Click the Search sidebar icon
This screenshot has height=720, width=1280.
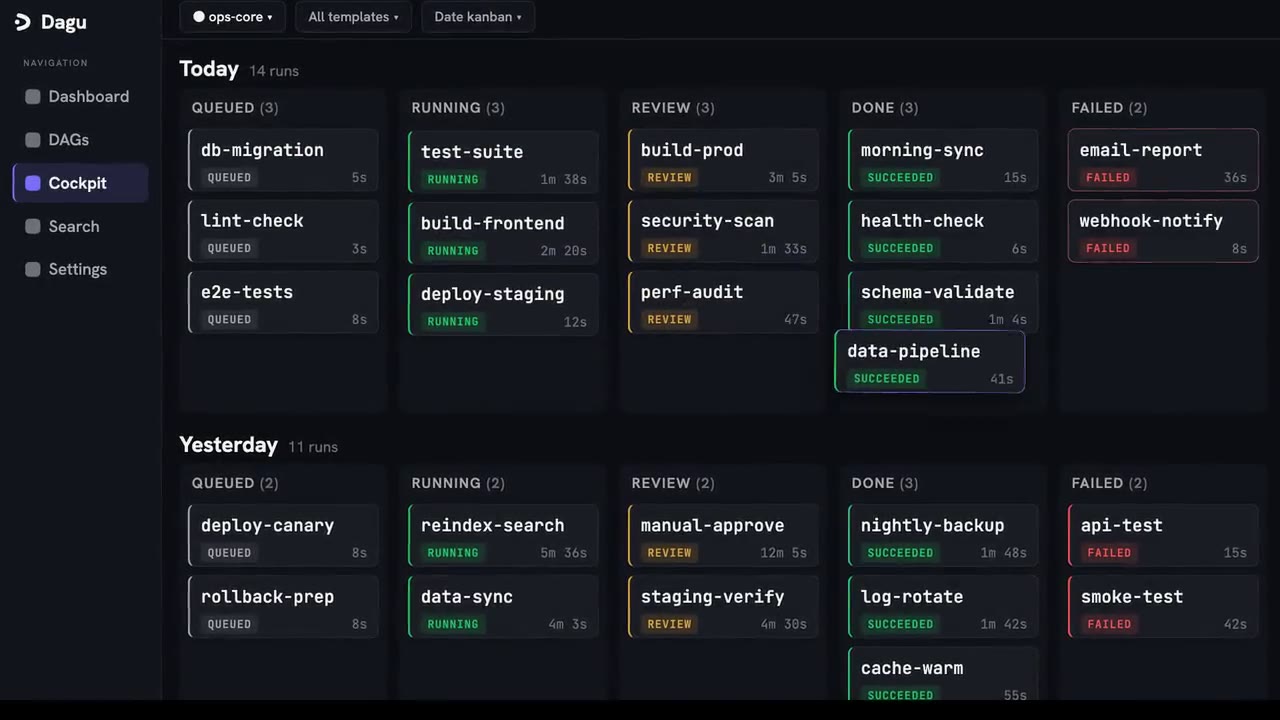33,226
